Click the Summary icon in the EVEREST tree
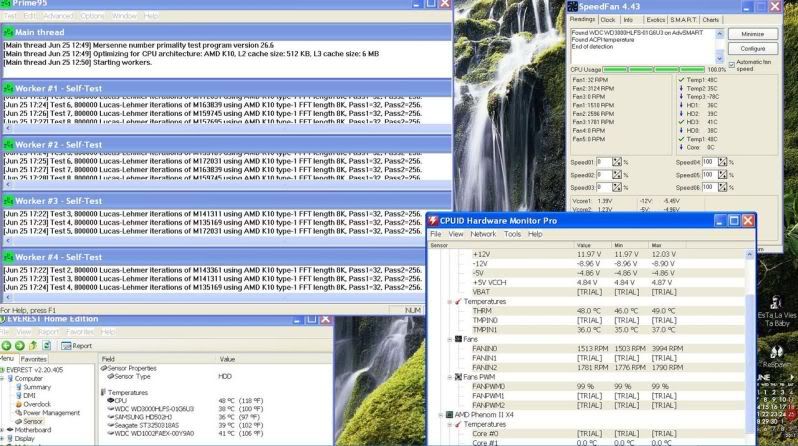This screenshot has width=798, height=446. (x=17, y=387)
